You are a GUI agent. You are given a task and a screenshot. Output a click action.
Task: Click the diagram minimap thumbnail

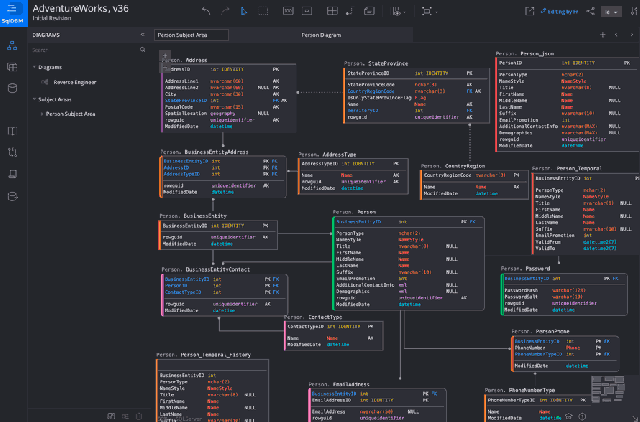608,389
